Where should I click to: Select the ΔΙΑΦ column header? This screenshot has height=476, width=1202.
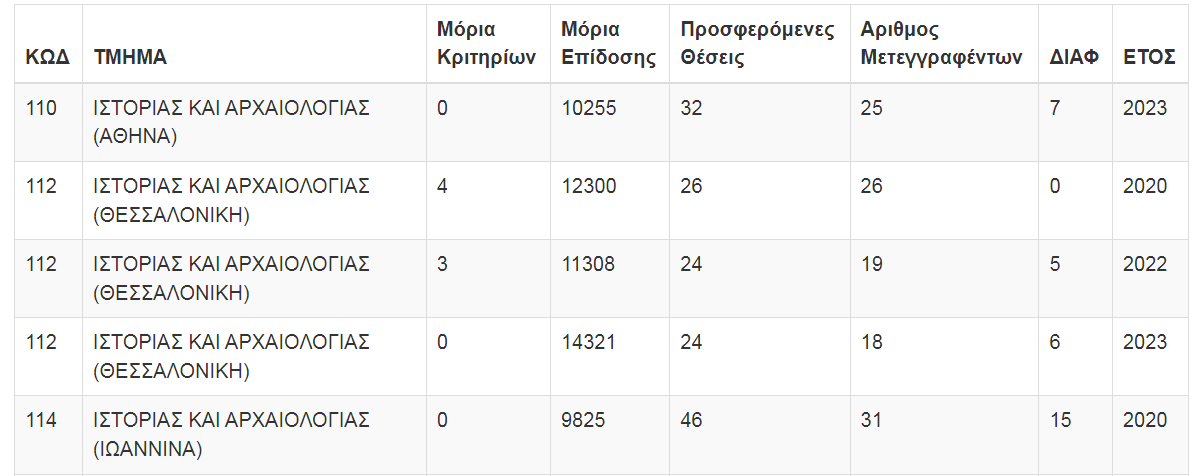1074,57
